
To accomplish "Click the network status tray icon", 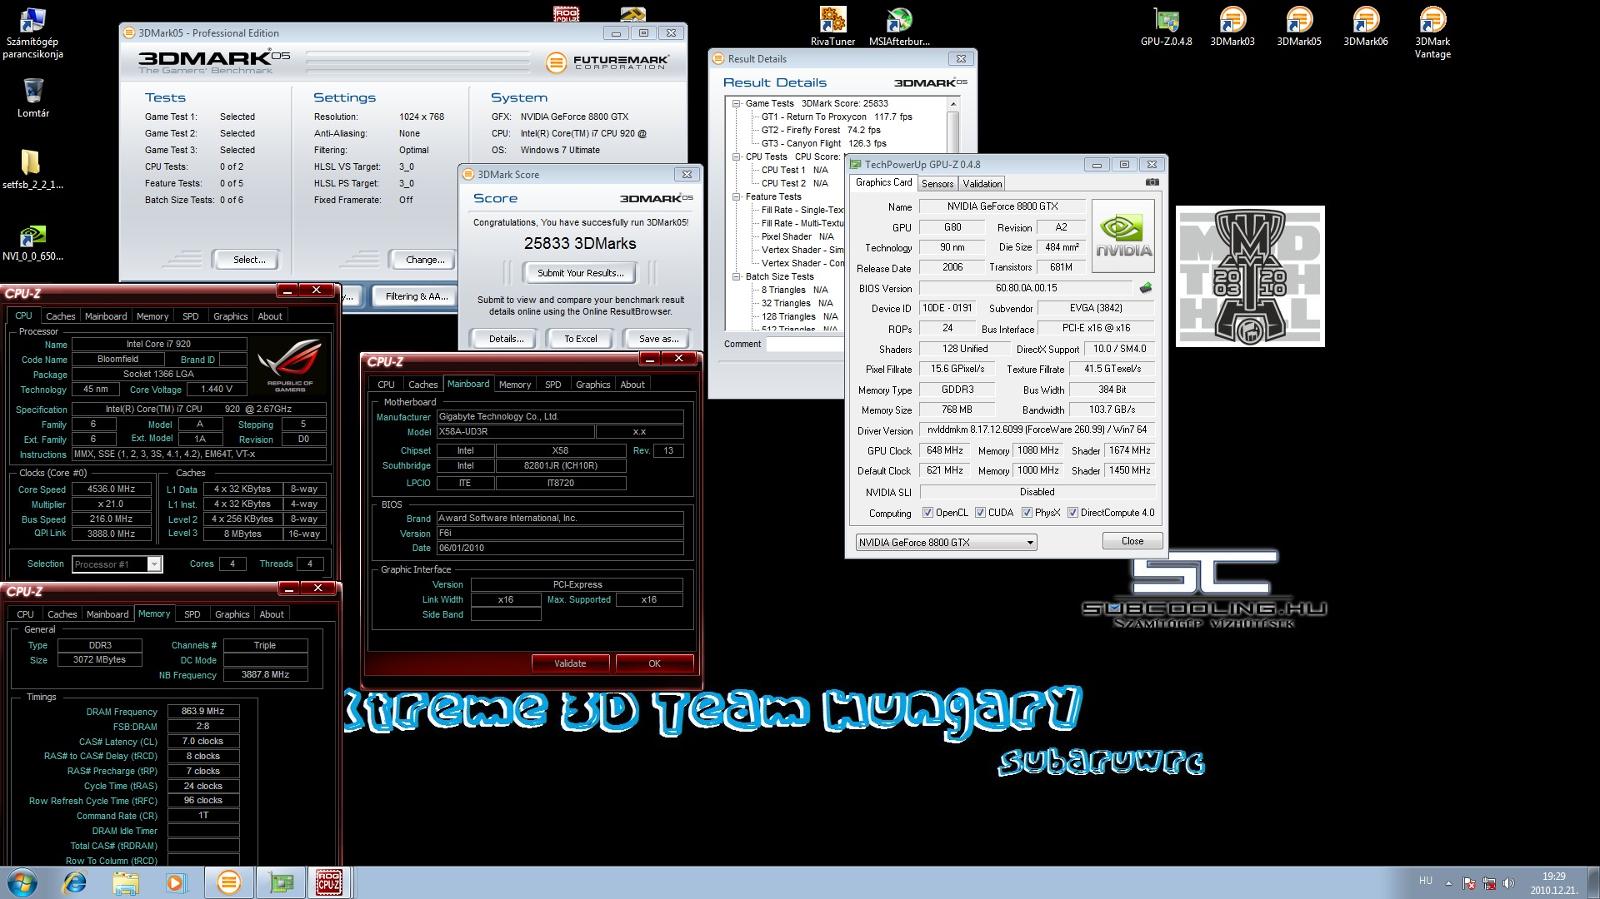I will (x=1489, y=884).
